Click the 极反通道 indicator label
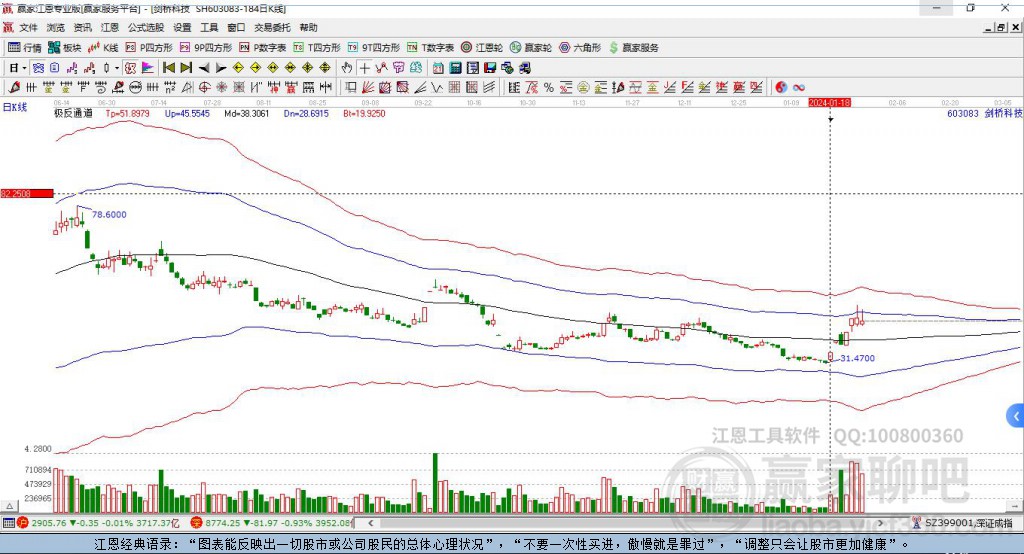Screen dimensions: 1024x554 [x=73, y=113]
